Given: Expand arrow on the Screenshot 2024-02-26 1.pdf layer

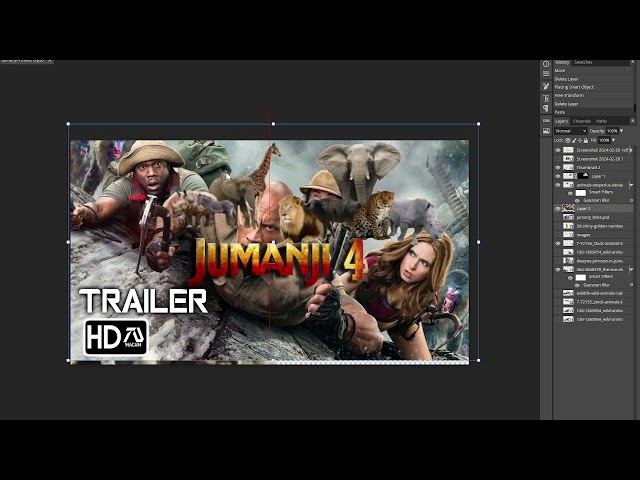Looking at the screenshot, I should pyautogui.click(x=631, y=150).
